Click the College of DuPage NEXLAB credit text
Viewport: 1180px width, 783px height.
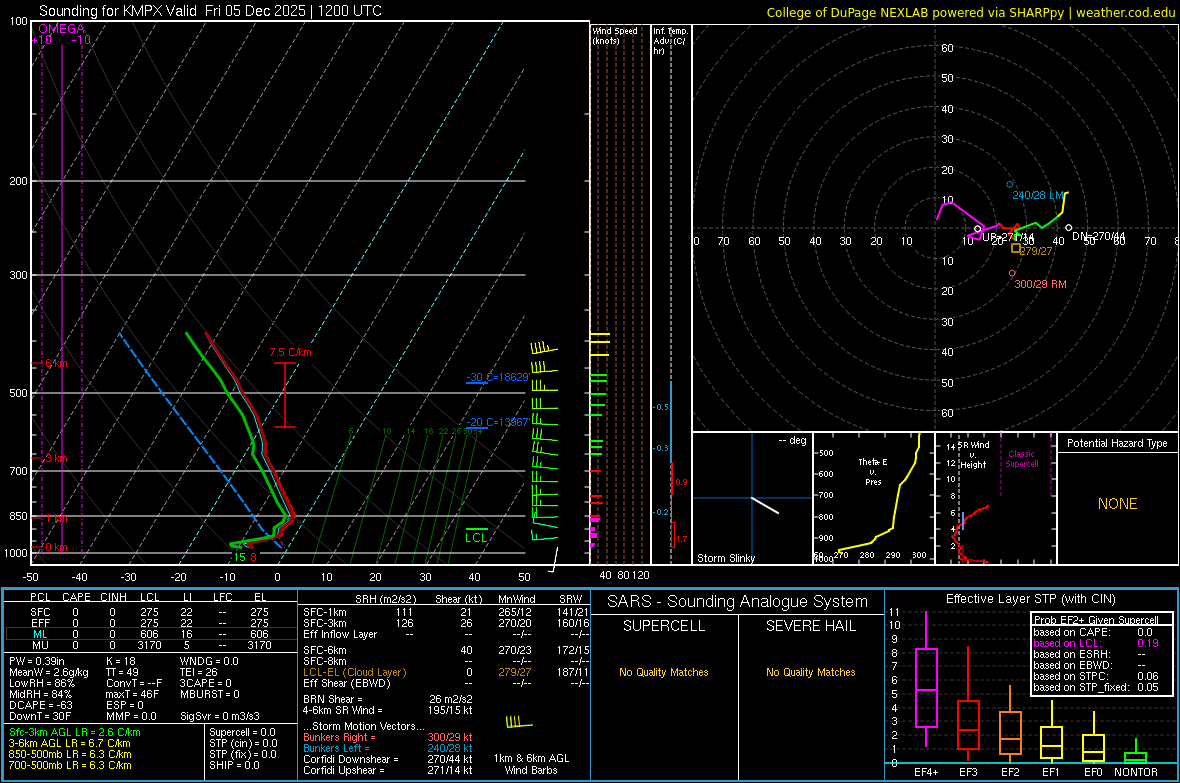coord(971,12)
